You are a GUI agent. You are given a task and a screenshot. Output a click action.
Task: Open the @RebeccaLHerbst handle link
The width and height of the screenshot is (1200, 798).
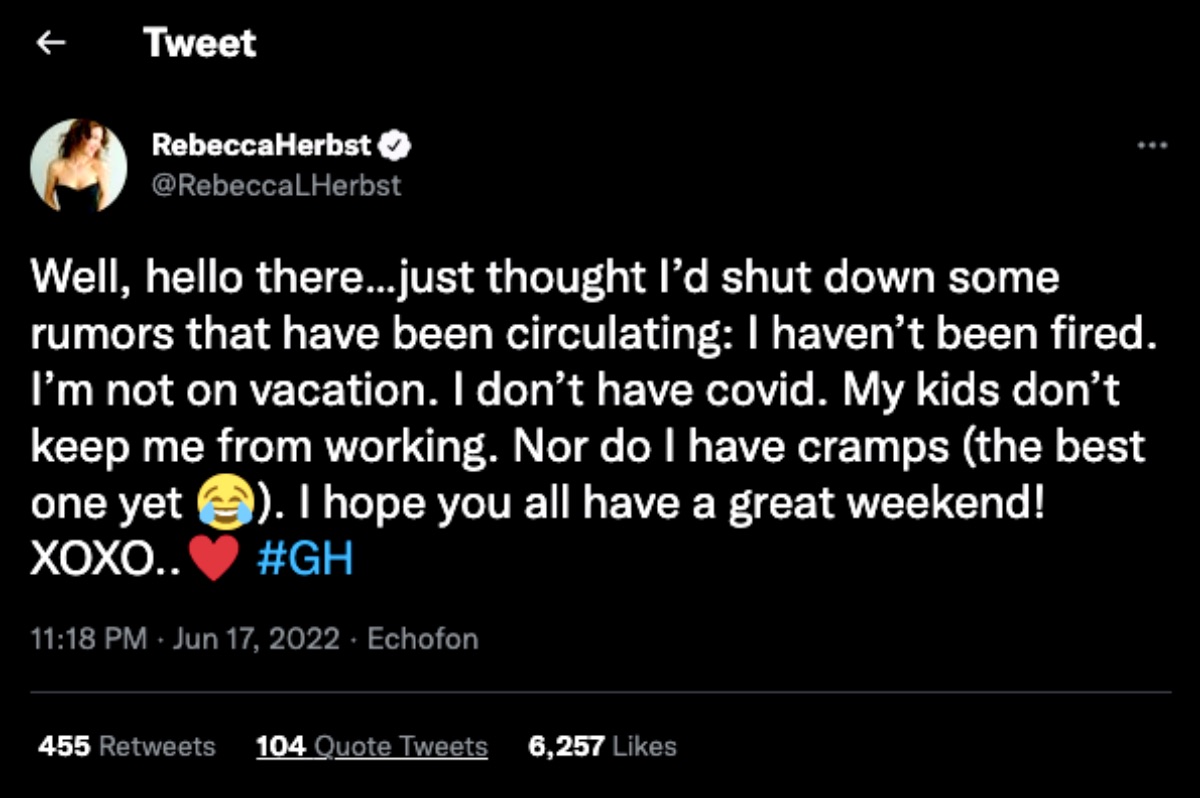coord(276,184)
